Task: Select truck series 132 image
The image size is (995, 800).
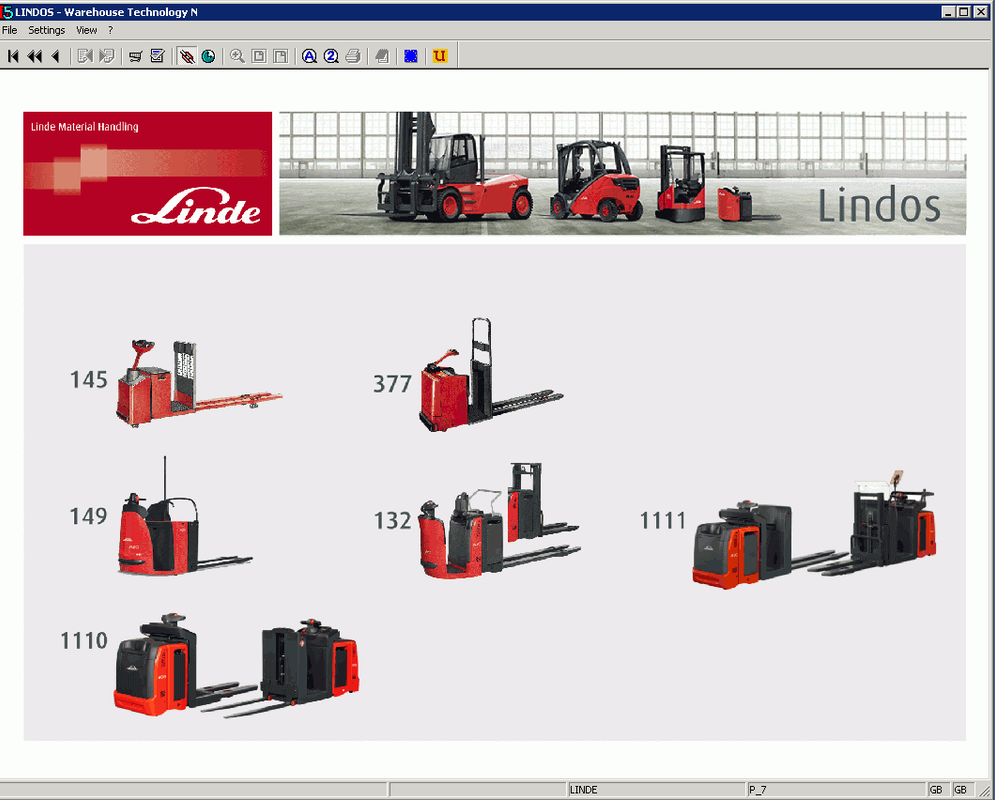Action: (x=500, y=520)
